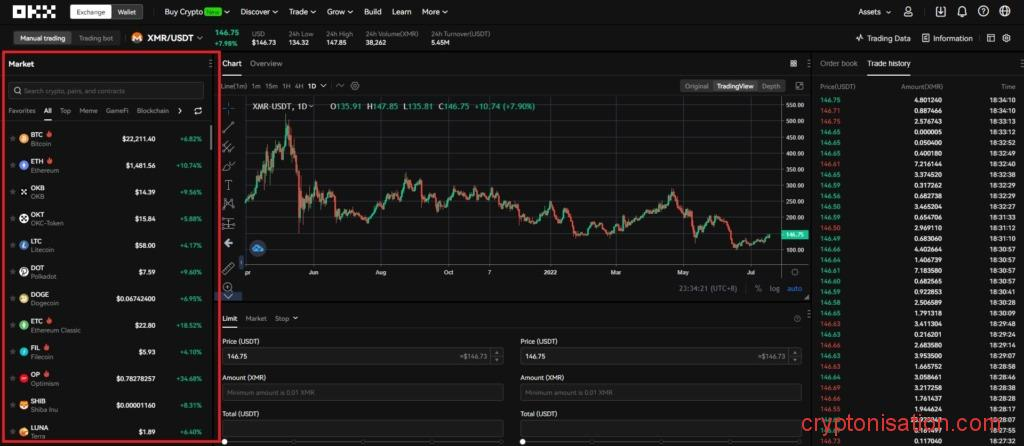The image size is (1024, 446).
Task: Select the trend line drawing tool
Action: tap(228, 126)
